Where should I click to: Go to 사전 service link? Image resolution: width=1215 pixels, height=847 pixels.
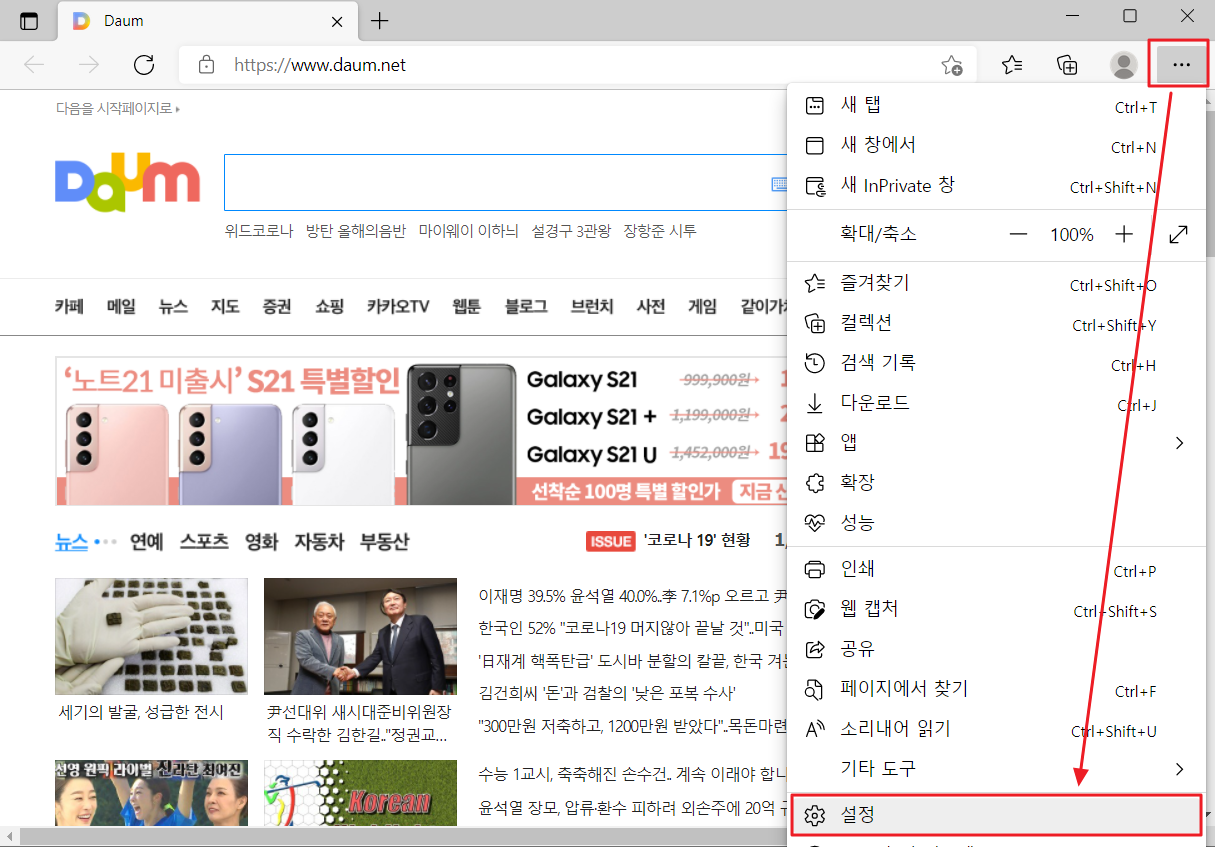651,306
